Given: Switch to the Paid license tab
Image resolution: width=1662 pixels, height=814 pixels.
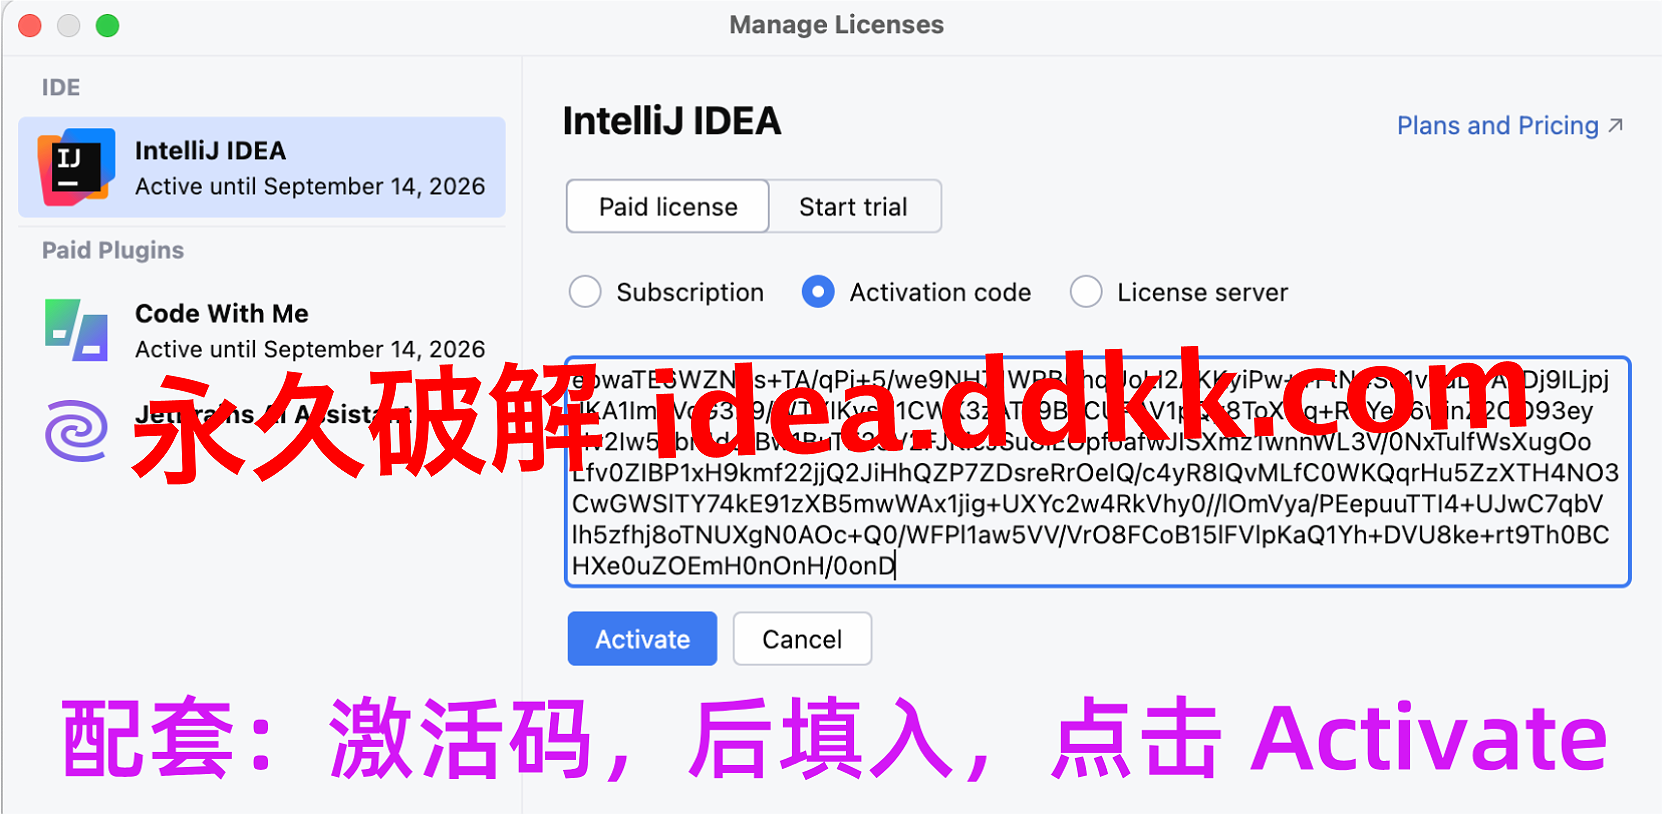Looking at the screenshot, I should point(668,206).
